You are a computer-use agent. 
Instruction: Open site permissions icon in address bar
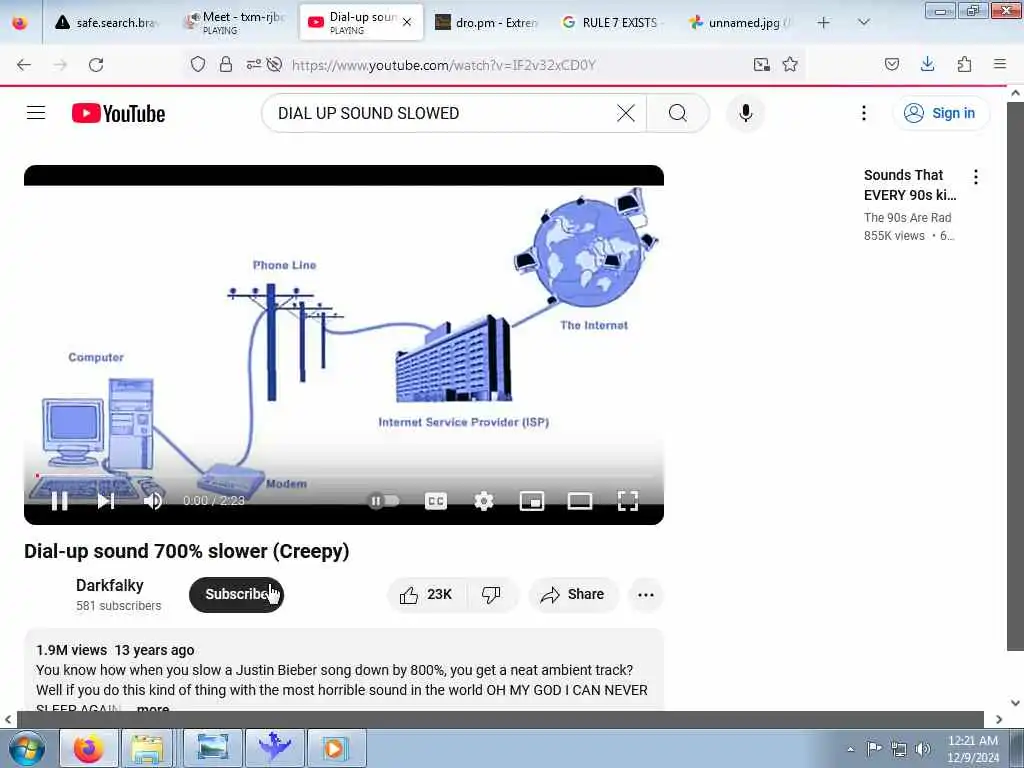[253, 64]
